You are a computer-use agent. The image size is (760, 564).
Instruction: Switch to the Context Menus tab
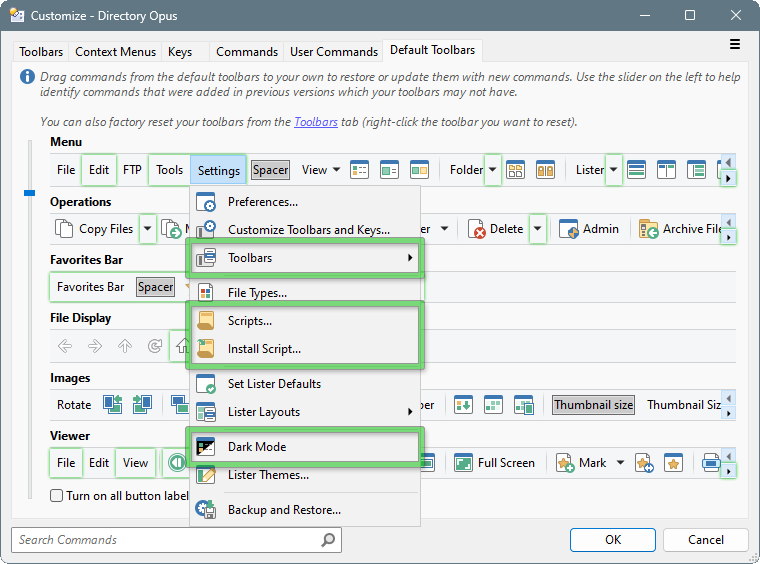[115, 51]
